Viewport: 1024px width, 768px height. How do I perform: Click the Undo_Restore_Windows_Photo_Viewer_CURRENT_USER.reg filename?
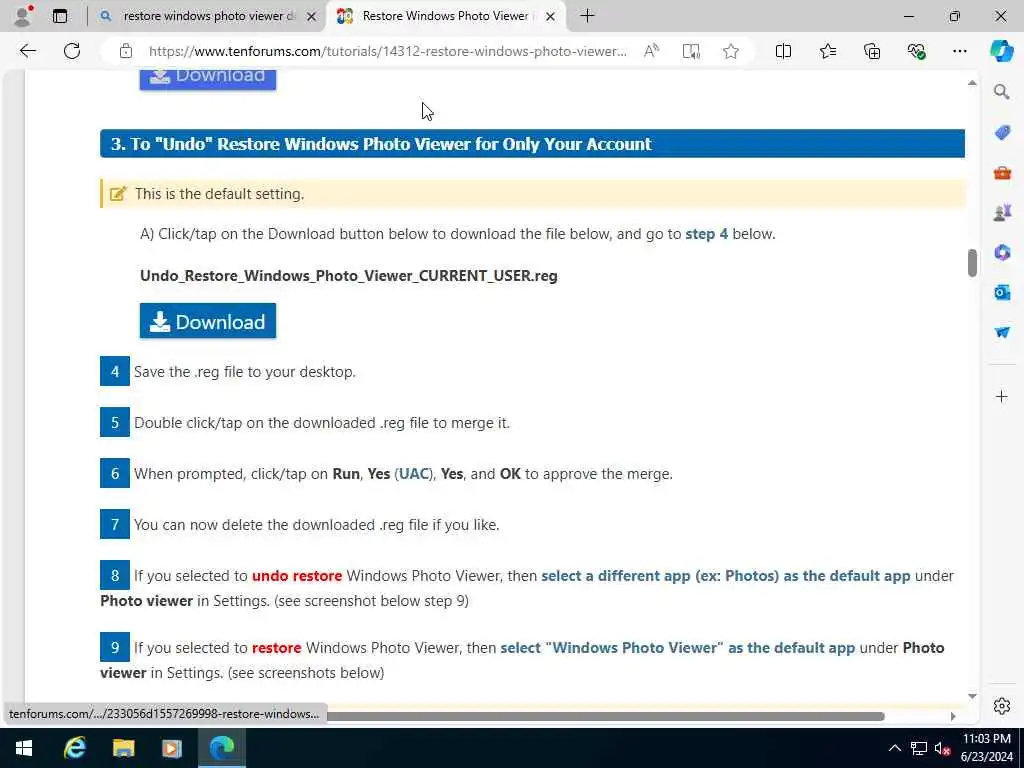coord(349,276)
